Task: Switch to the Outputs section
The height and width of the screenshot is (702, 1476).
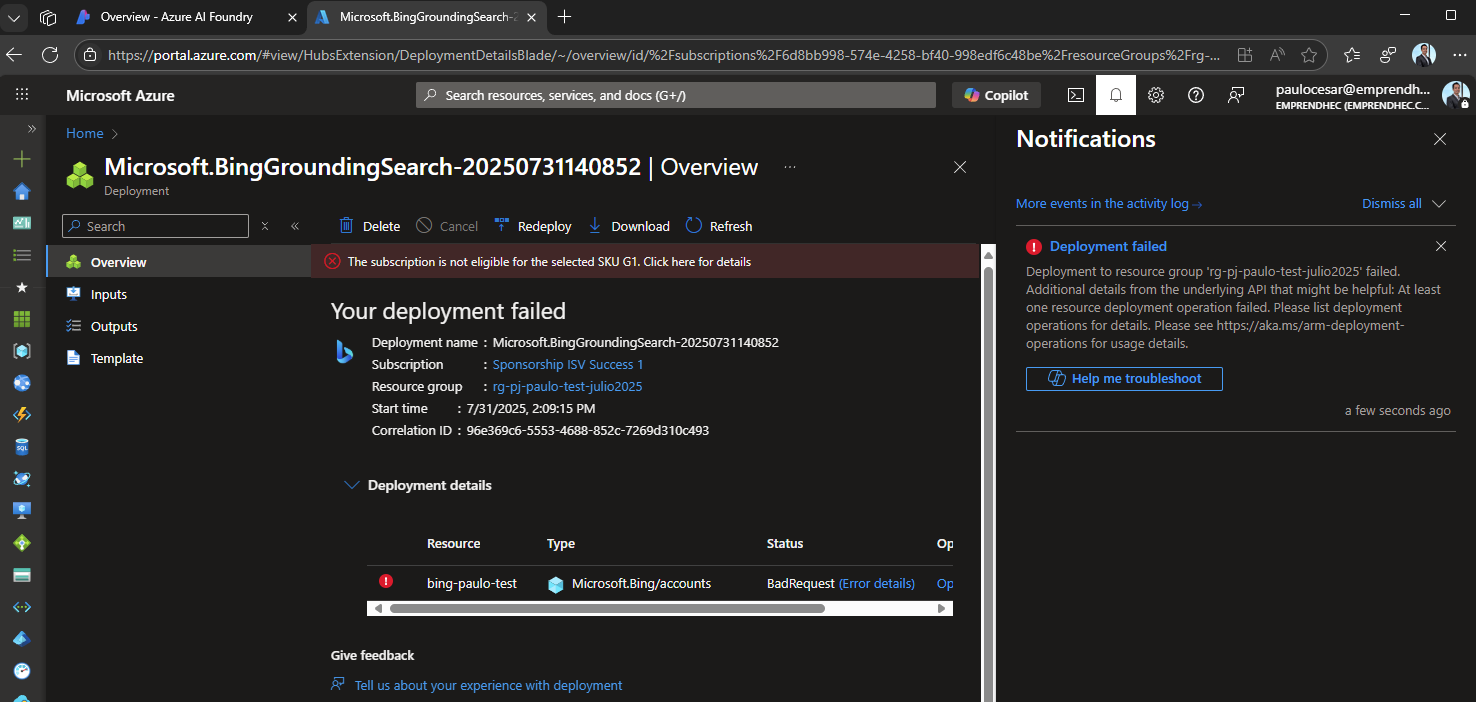Action: coord(113,325)
